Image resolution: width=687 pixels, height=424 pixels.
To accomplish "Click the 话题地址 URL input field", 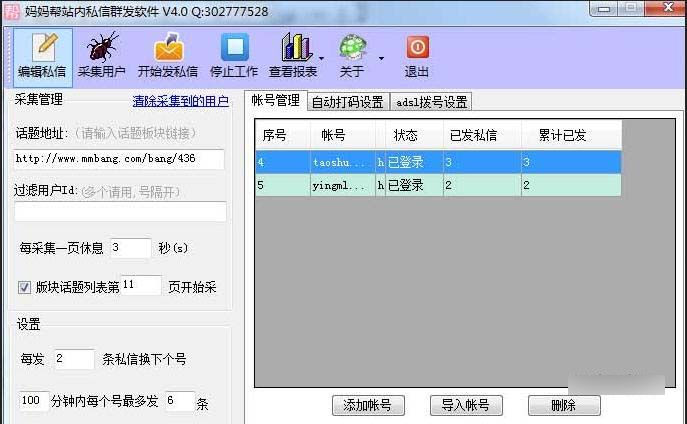I will tap(119, 159).
